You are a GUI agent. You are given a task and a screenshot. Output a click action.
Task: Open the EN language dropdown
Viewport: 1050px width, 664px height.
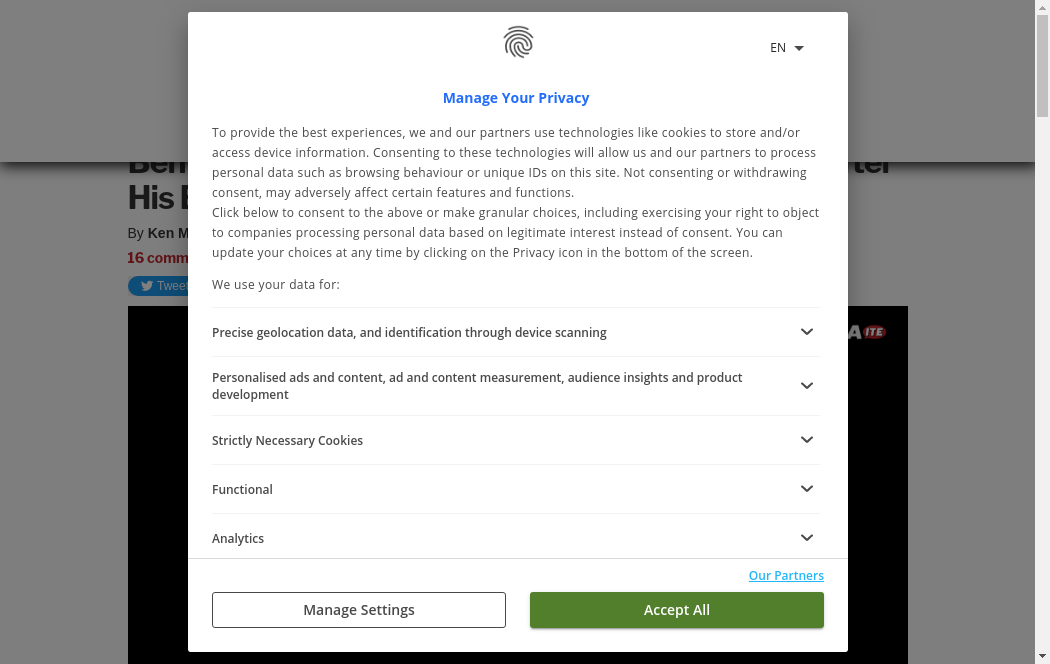[x=787, y=48]
